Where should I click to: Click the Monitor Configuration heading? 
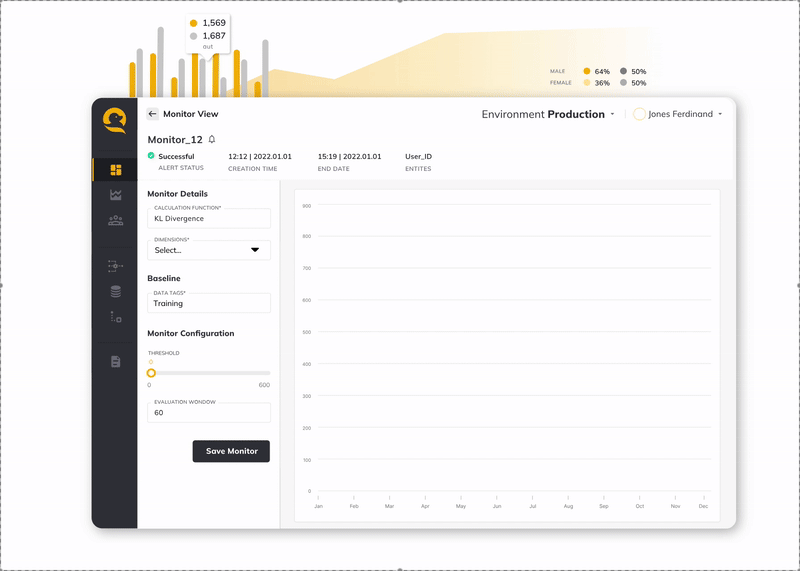pyautogui.click(x=191, y=333)
